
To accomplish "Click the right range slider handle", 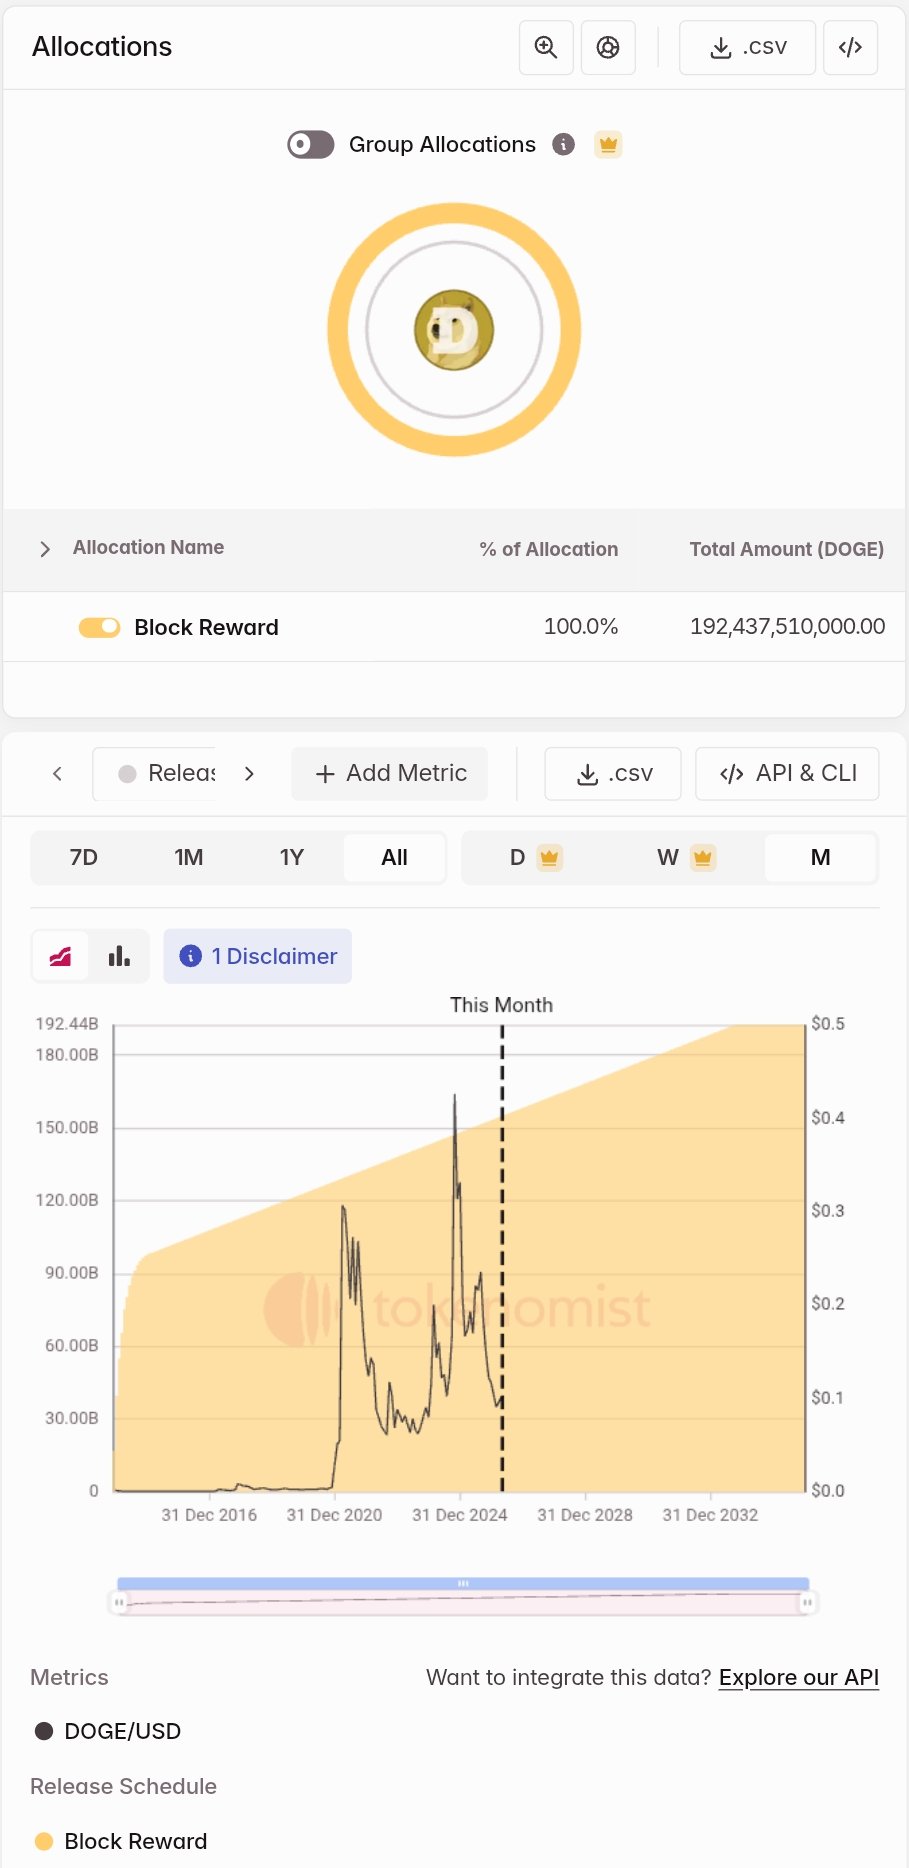I will (x=806, y=1602).
